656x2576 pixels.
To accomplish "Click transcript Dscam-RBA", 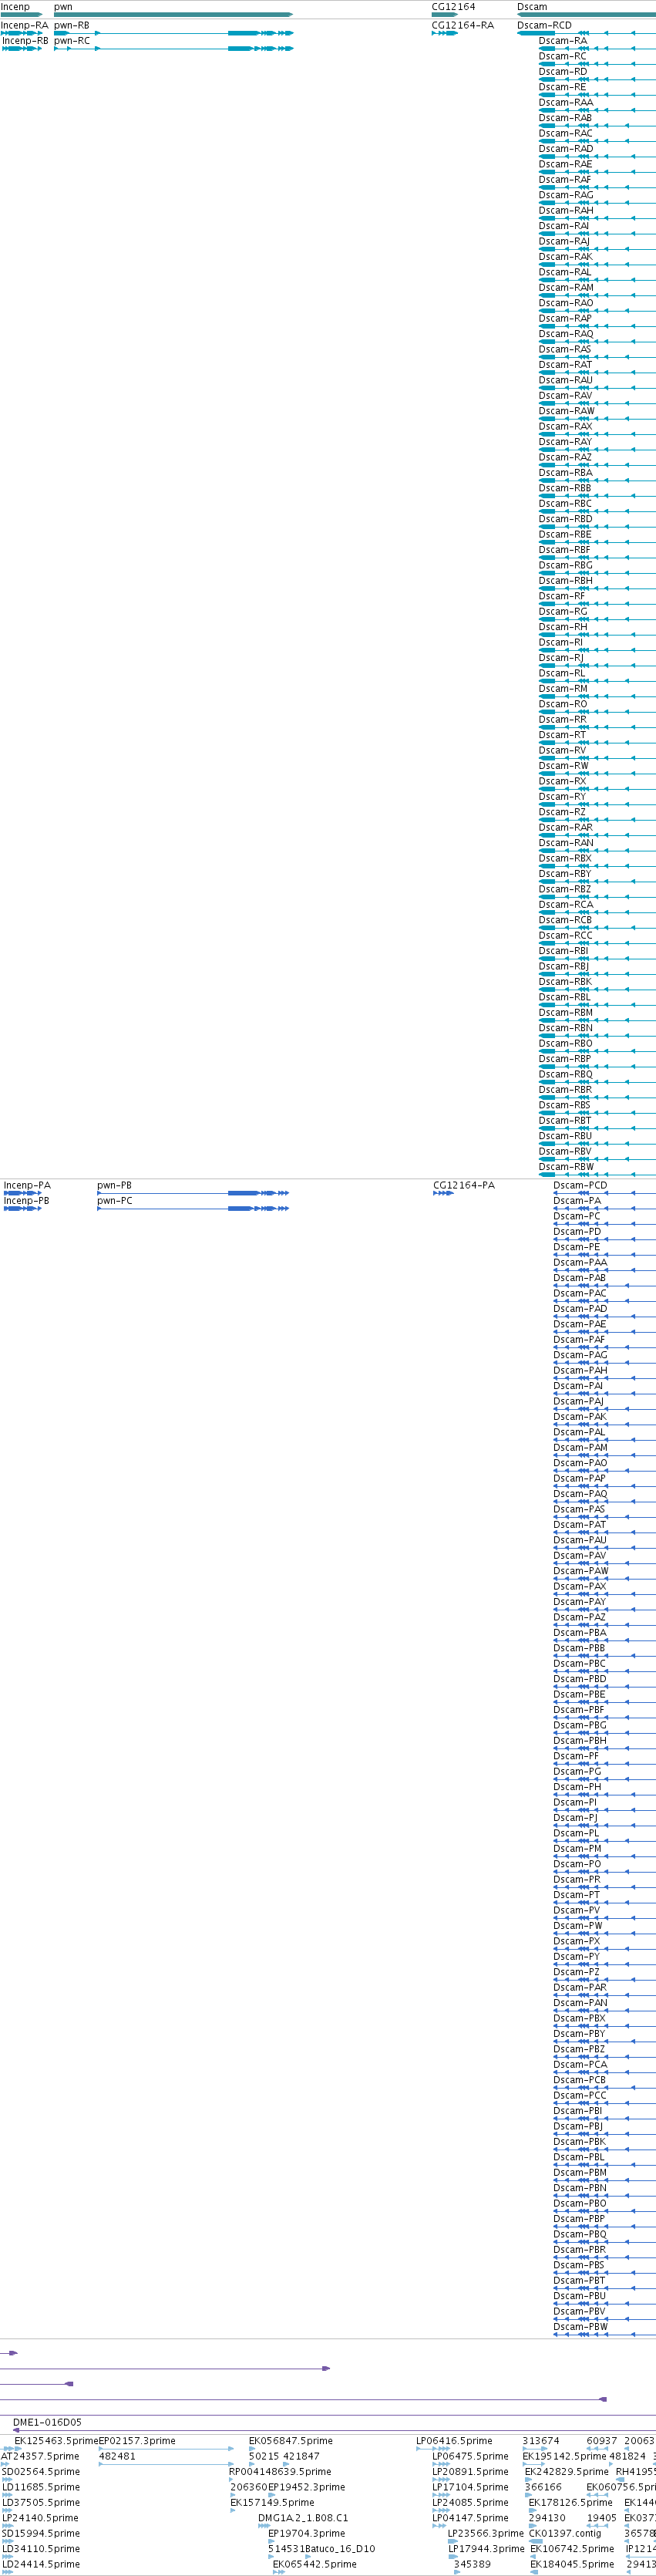I will (566, 473).
